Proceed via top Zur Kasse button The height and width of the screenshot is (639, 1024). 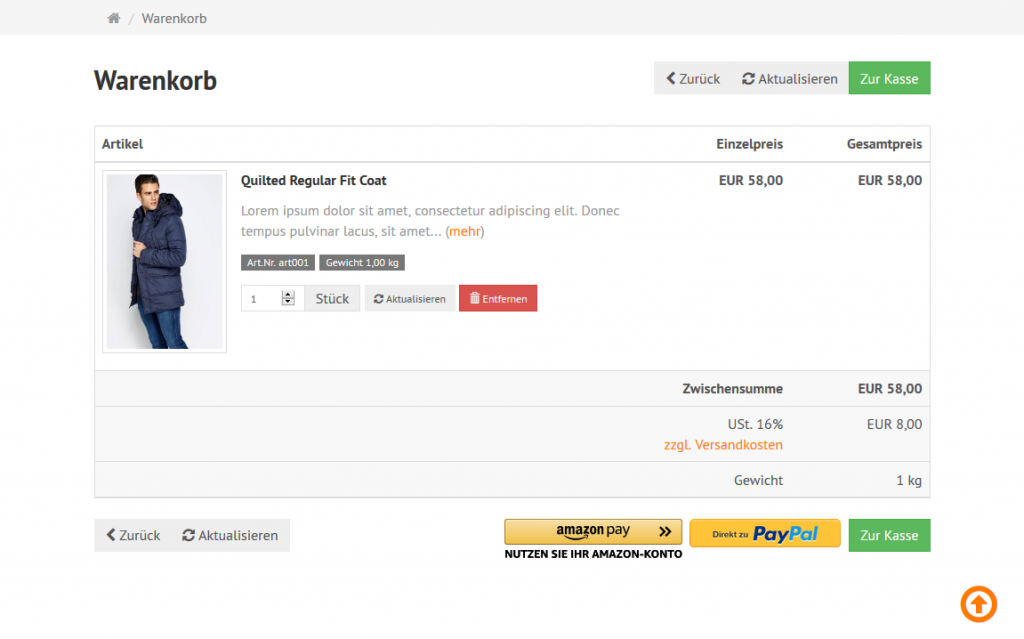point(889,79)
